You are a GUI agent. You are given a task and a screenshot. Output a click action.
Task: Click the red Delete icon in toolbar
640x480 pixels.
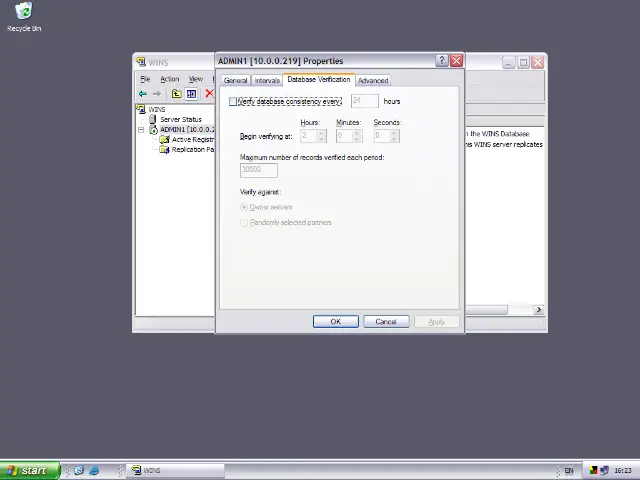(209, 94)
